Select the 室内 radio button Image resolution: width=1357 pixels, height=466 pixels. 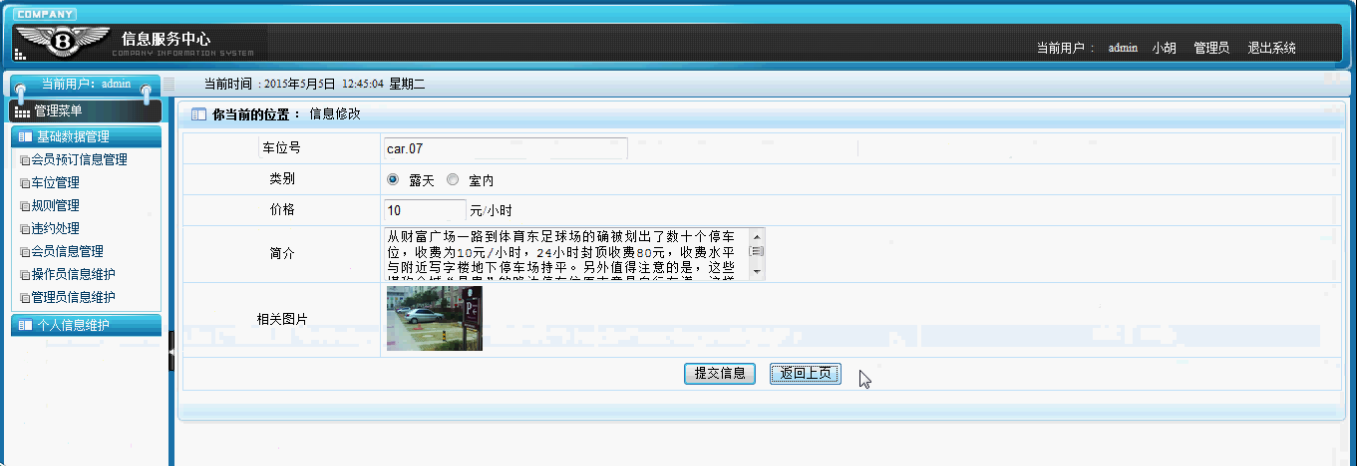pos(453,181)
